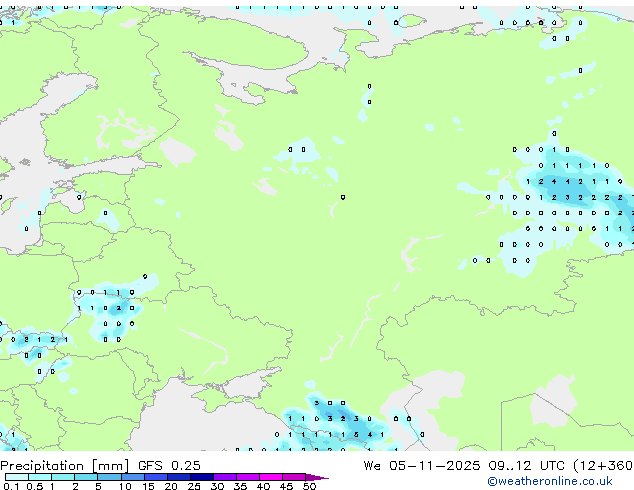Click the 'Precipitation [mm] GFS 0.25' title

tap(100, 466)
